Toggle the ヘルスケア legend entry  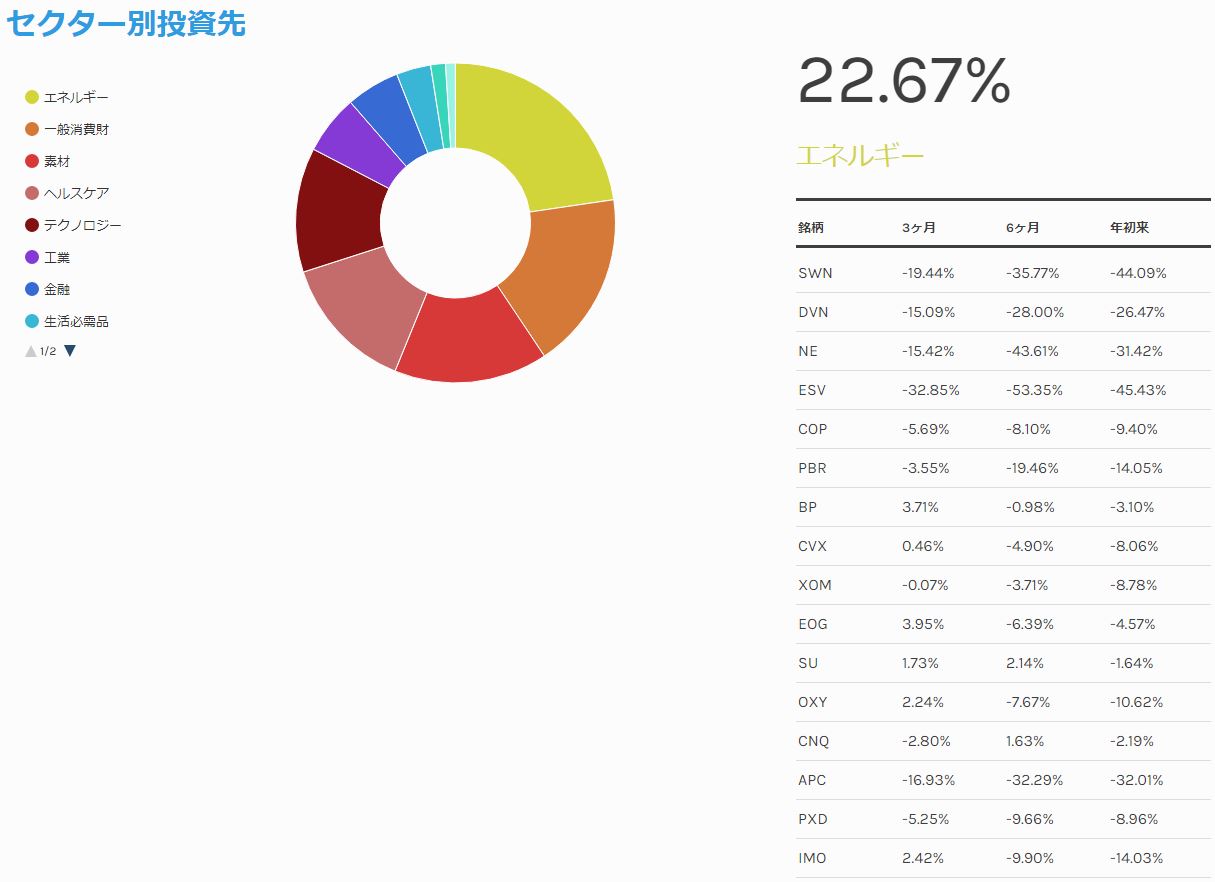click(x=67, y=193)
